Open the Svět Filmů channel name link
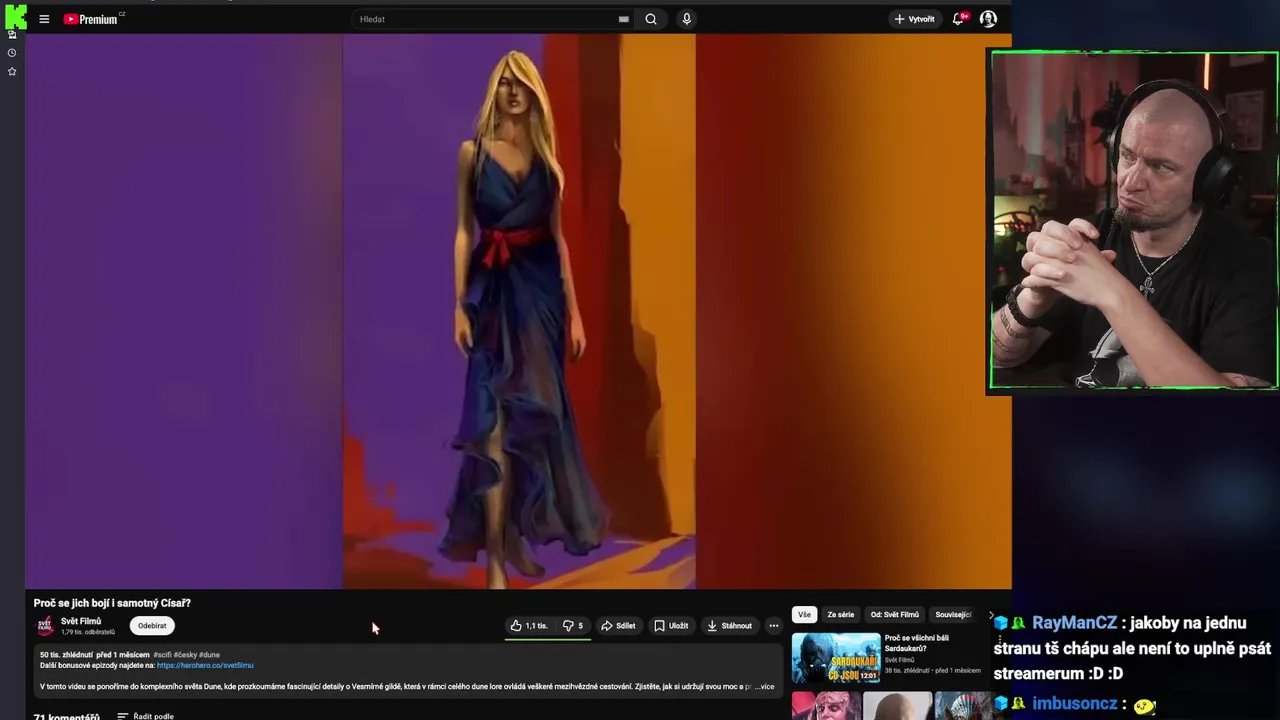The width and height of the screenshot is (1280, 720). (81, 621)
